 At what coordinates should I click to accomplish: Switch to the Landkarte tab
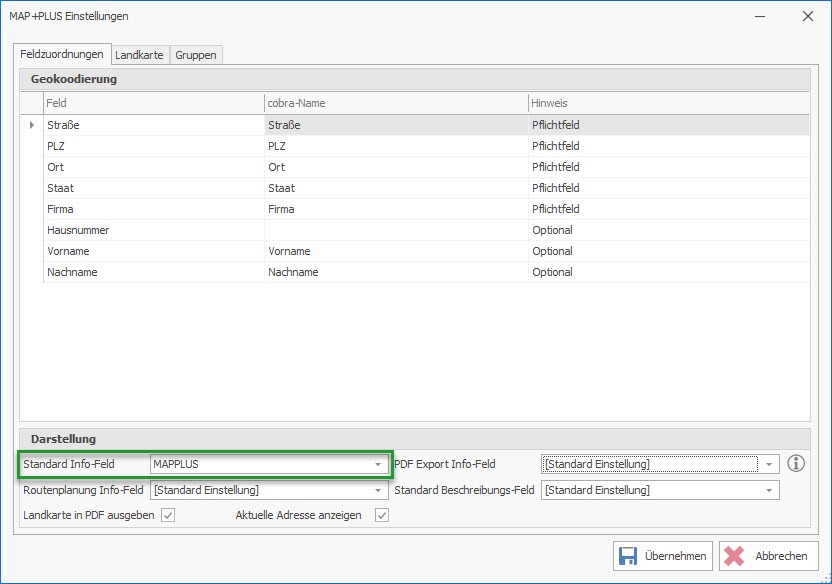tap(139, 55)
